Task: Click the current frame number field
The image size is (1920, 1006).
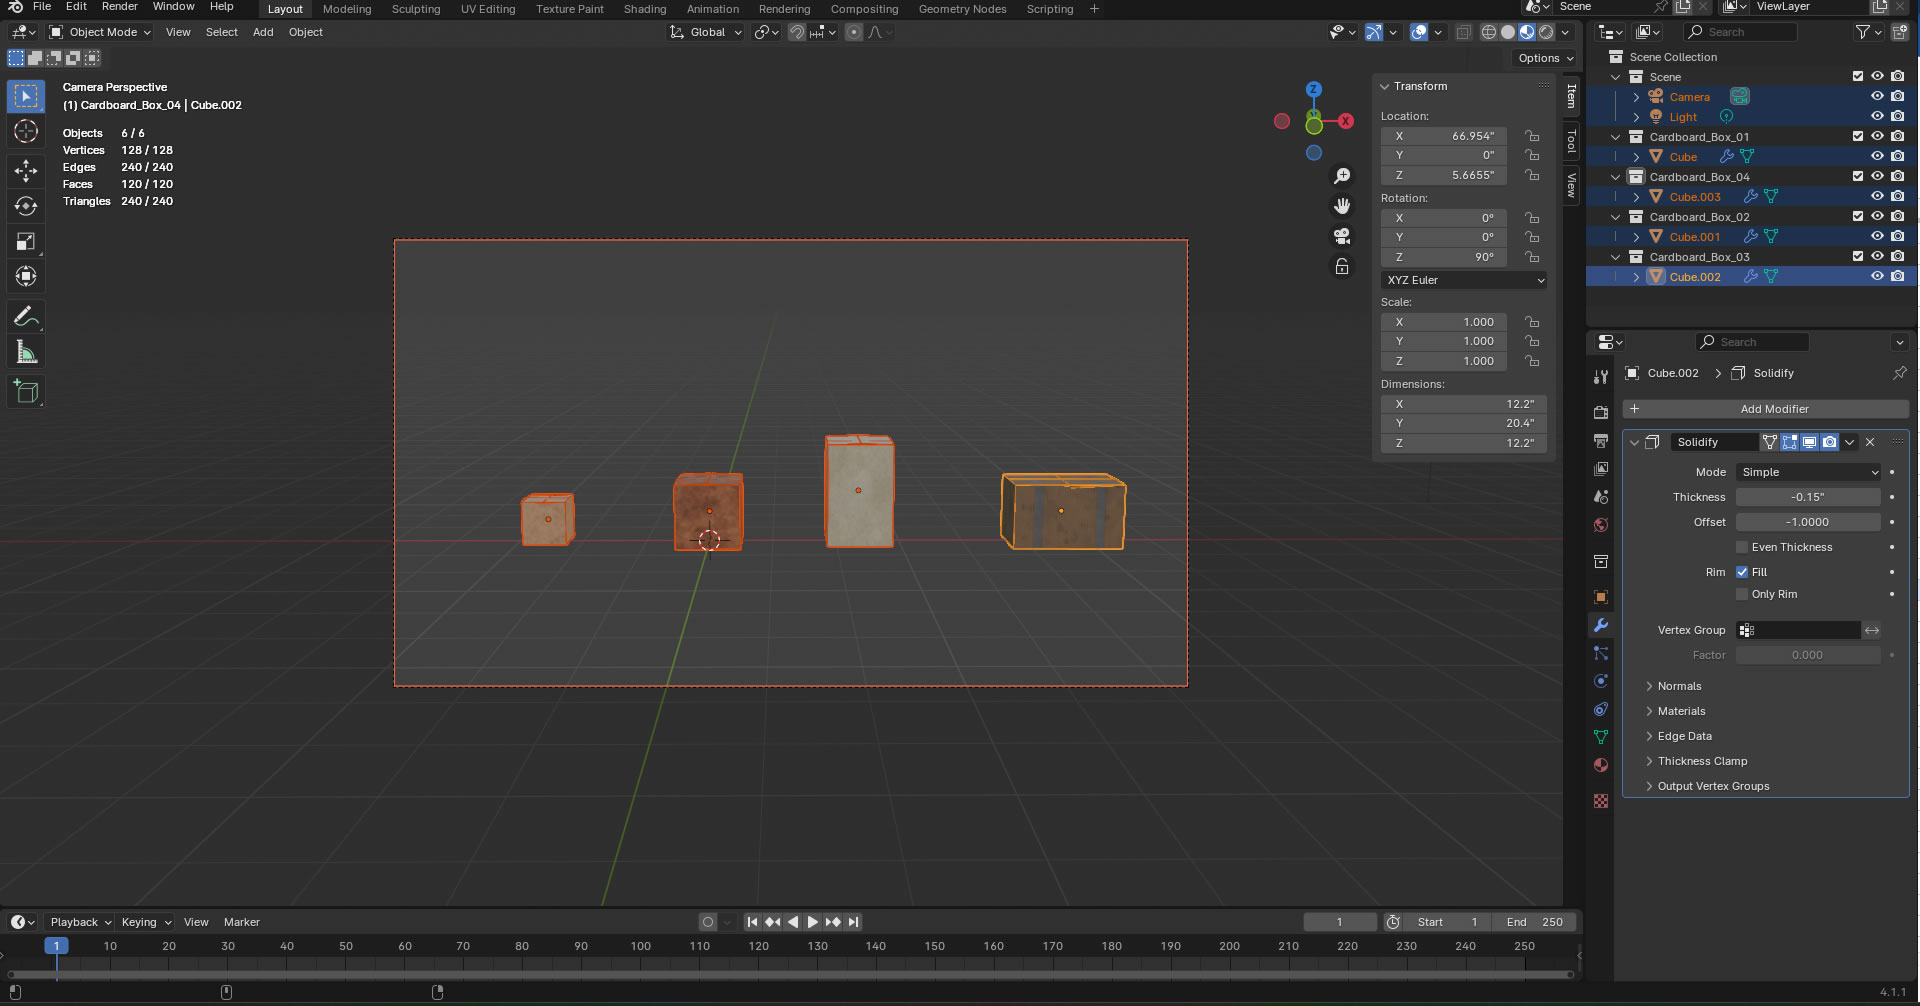Action: click(x=1339, y=922)
